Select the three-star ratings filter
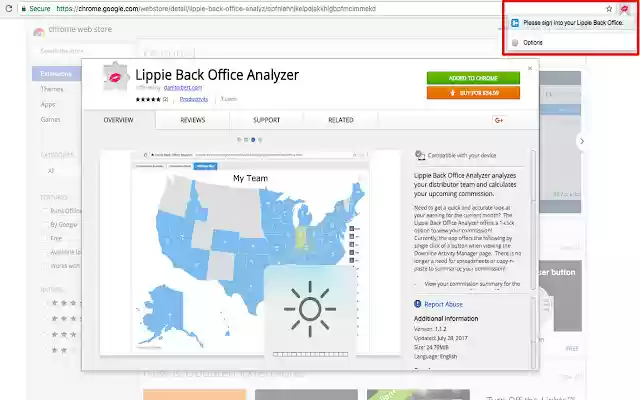This screenshot has height=400, width=640. (63, 334)
